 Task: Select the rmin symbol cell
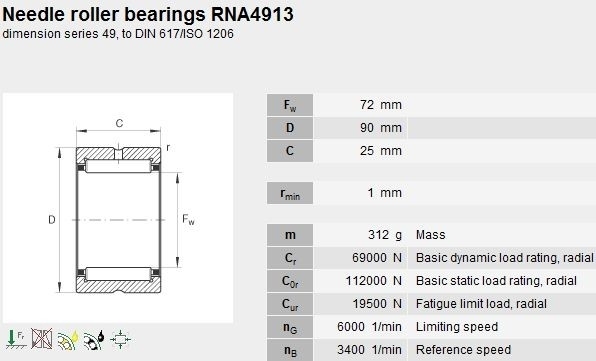pos(290,193)
